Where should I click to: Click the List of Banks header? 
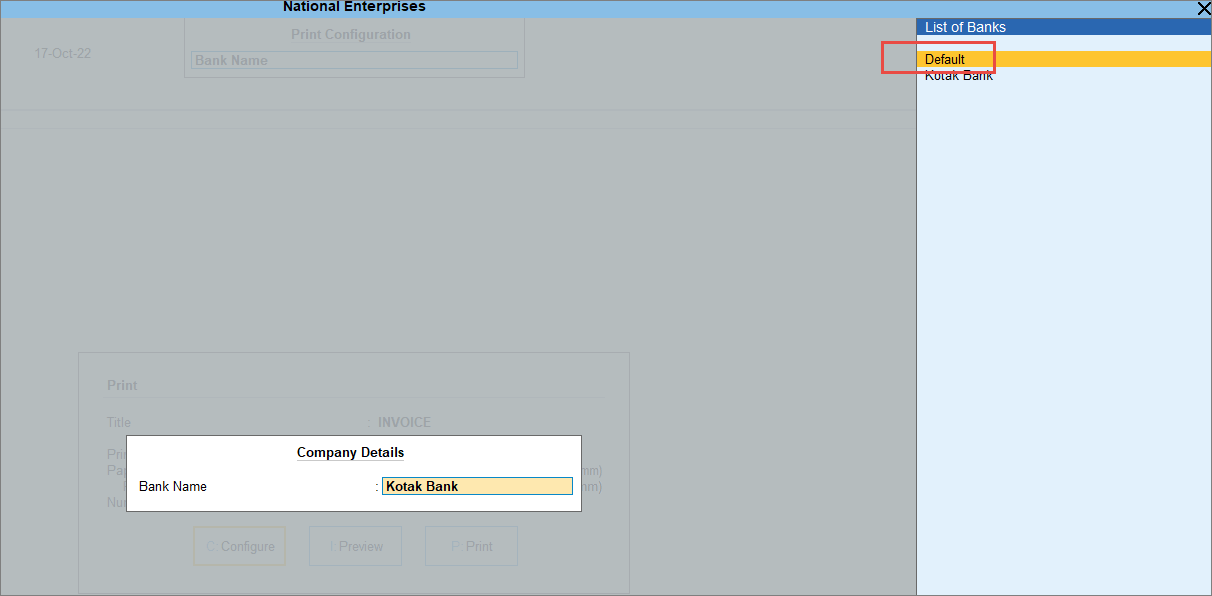pyautogui.click(x=1064, y=27)
